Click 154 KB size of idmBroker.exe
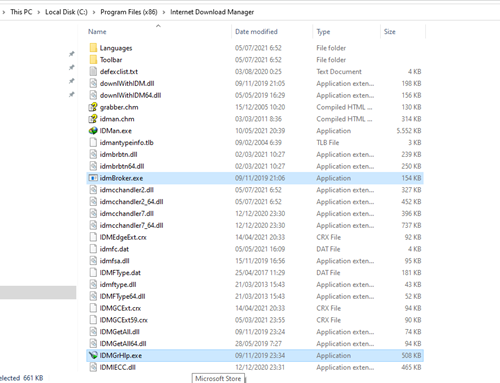 411,178
